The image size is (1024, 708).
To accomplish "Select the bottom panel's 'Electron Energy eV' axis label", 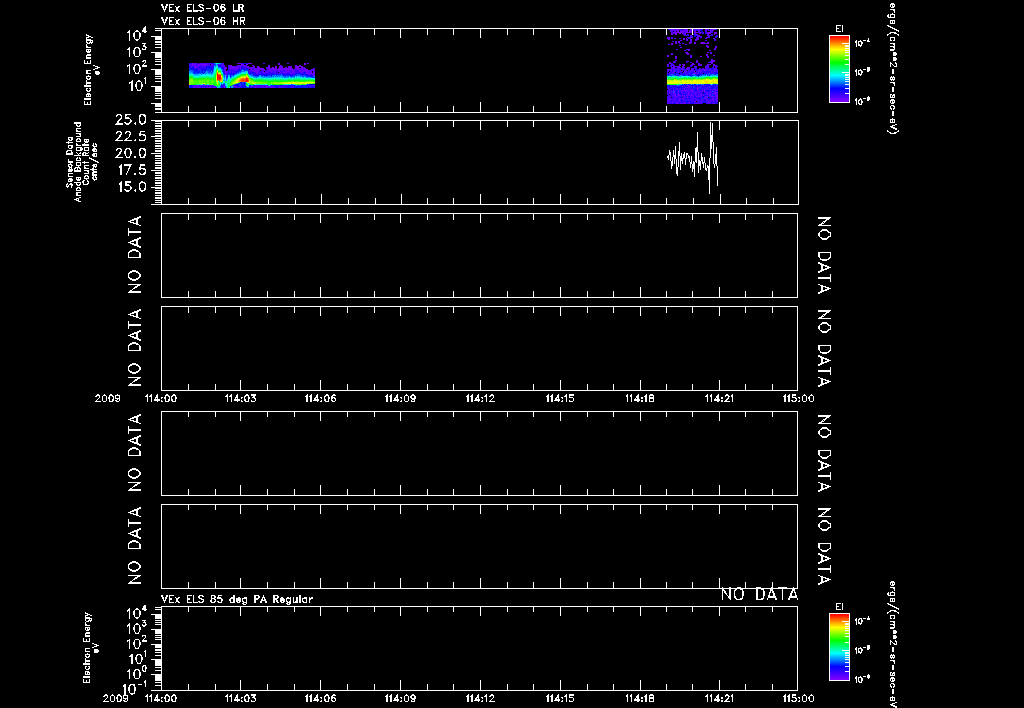I will (x=92, y=648).
